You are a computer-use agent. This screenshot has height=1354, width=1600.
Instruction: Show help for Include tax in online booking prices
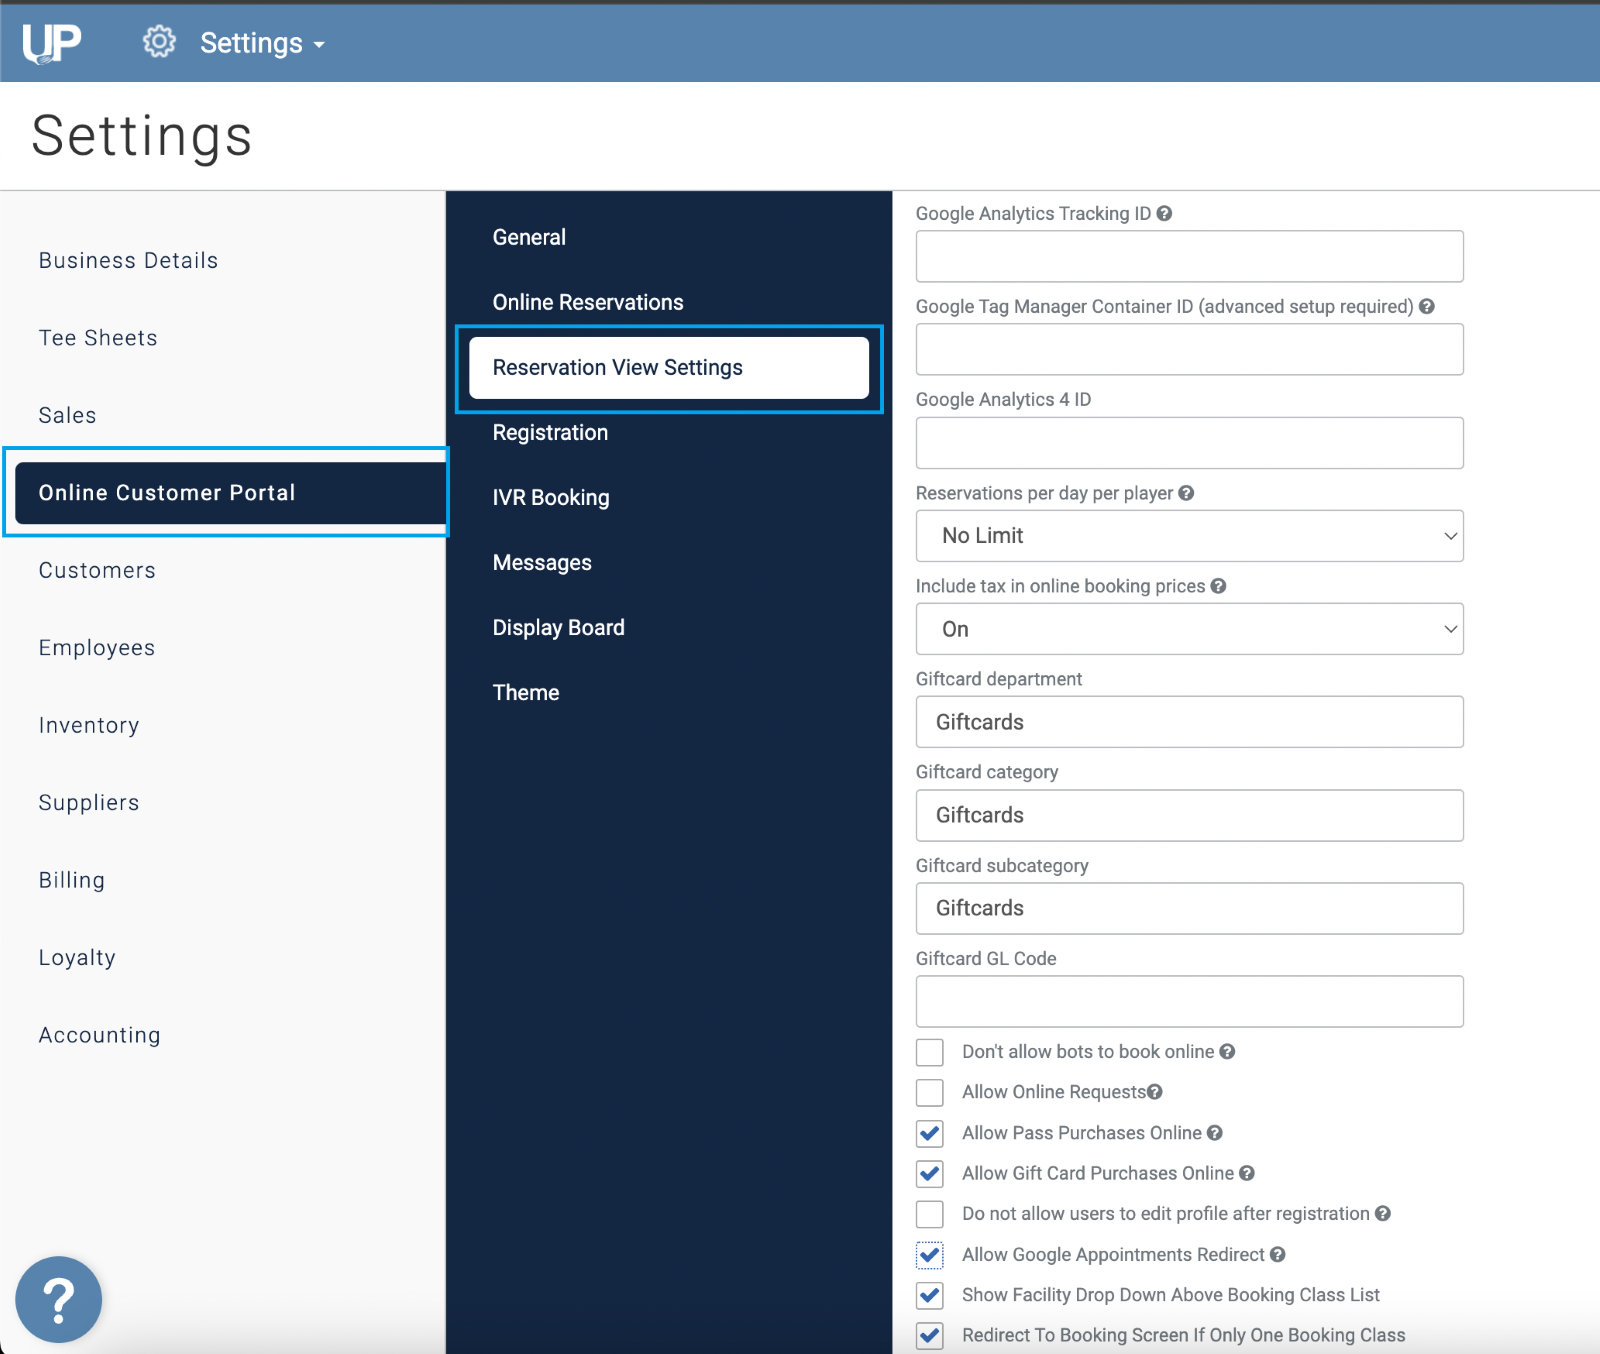(x=1218, y=586)
